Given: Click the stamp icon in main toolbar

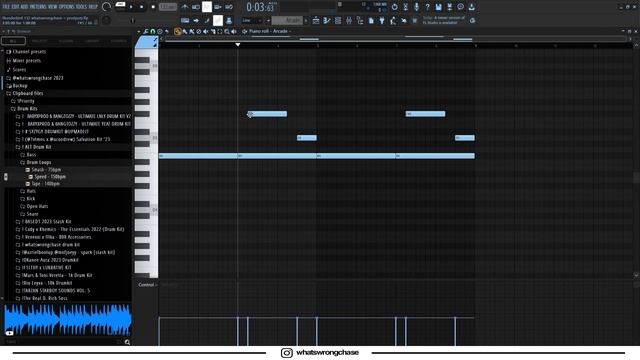Looking at the screenshot, I should (x=229, y=20).
